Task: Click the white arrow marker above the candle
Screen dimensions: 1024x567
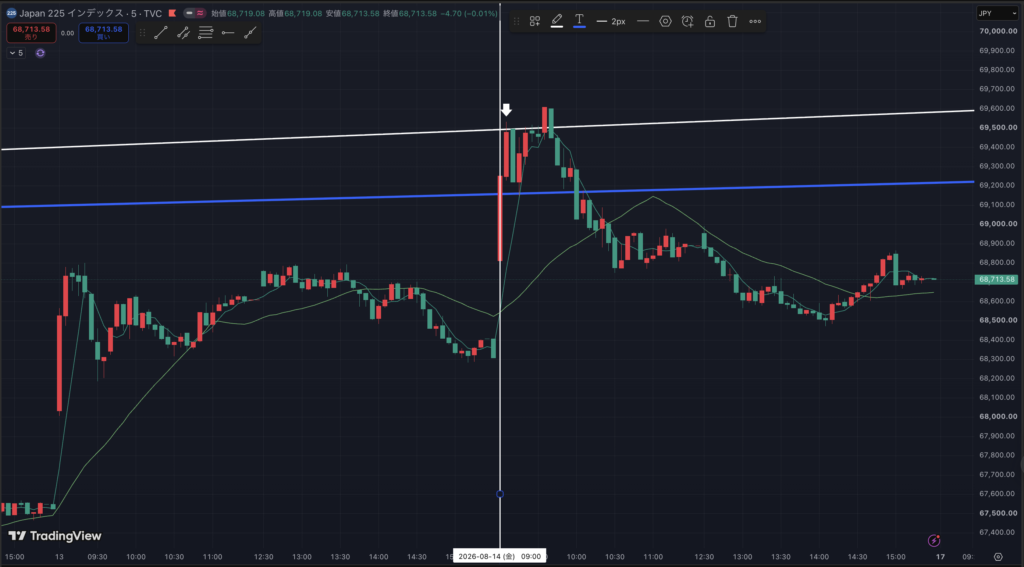Action: pyautogui.click(x=506, y=109)
